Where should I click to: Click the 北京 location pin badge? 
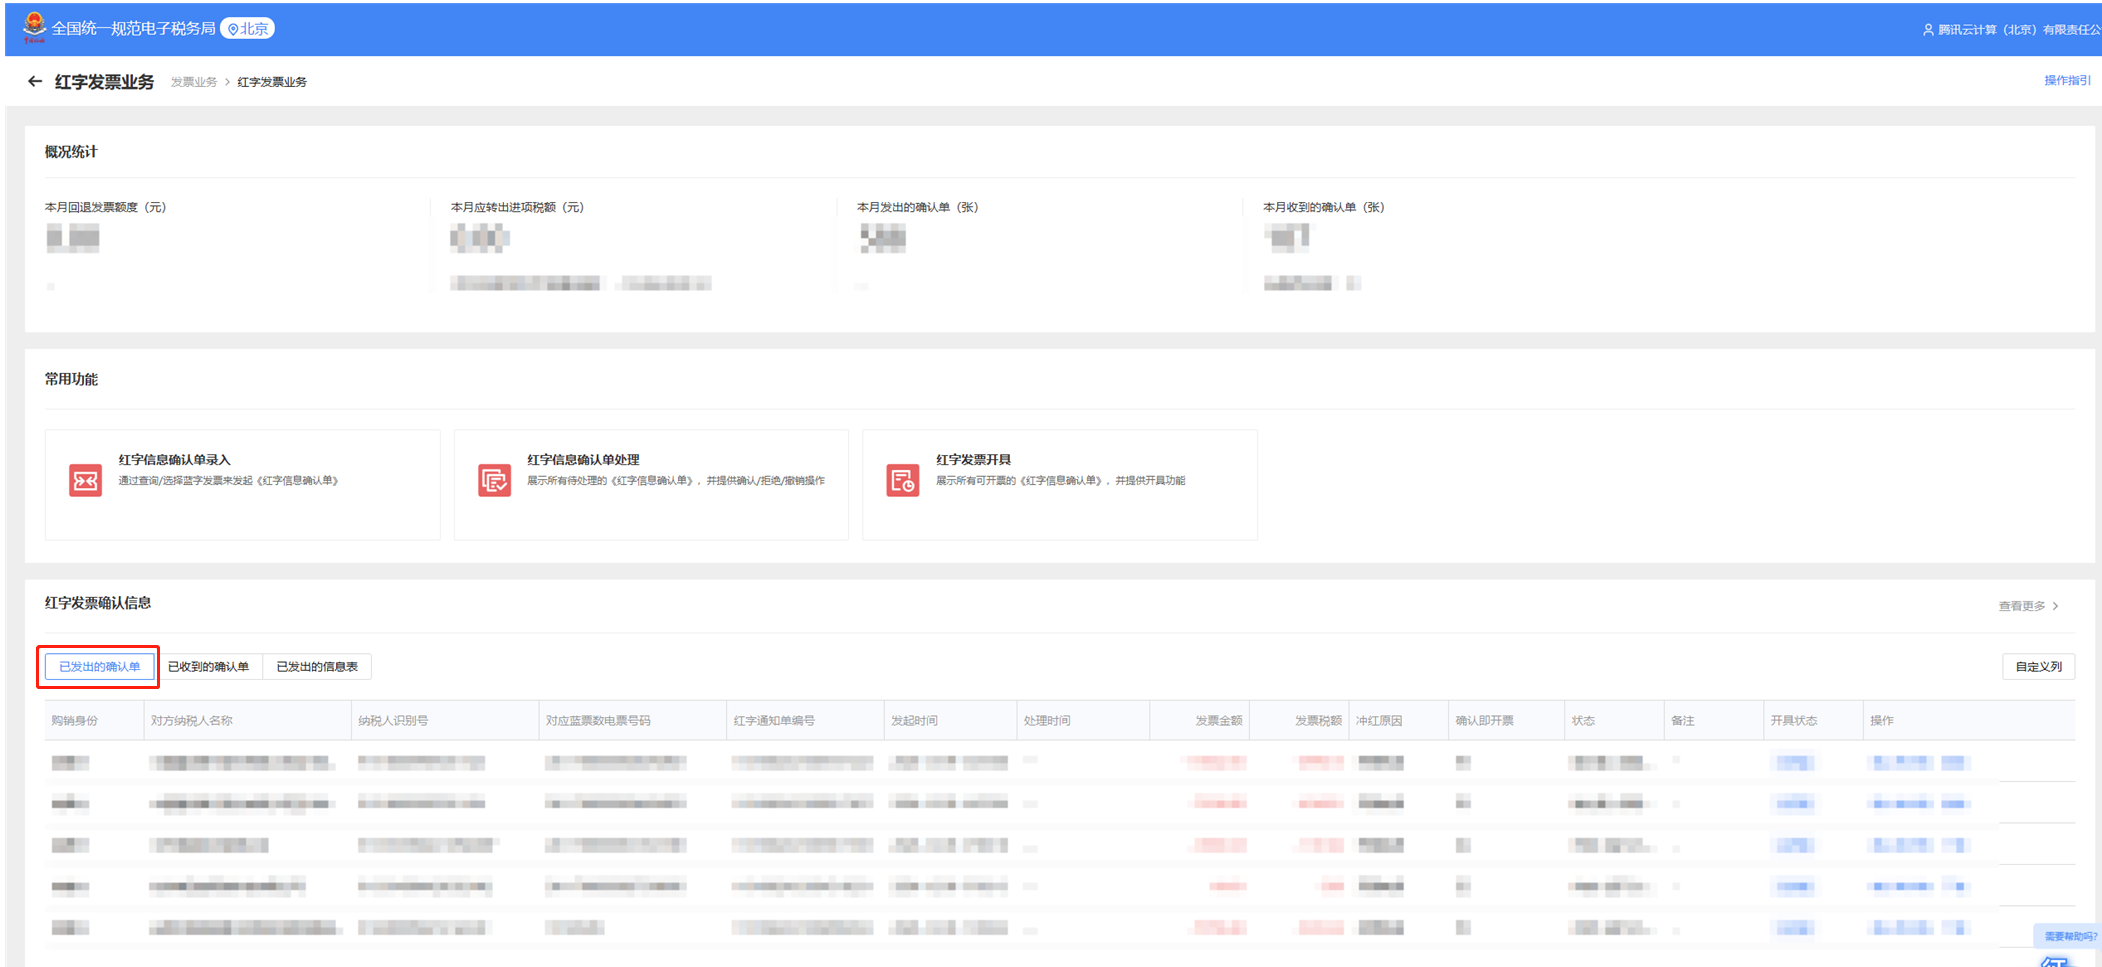point(247,29)
